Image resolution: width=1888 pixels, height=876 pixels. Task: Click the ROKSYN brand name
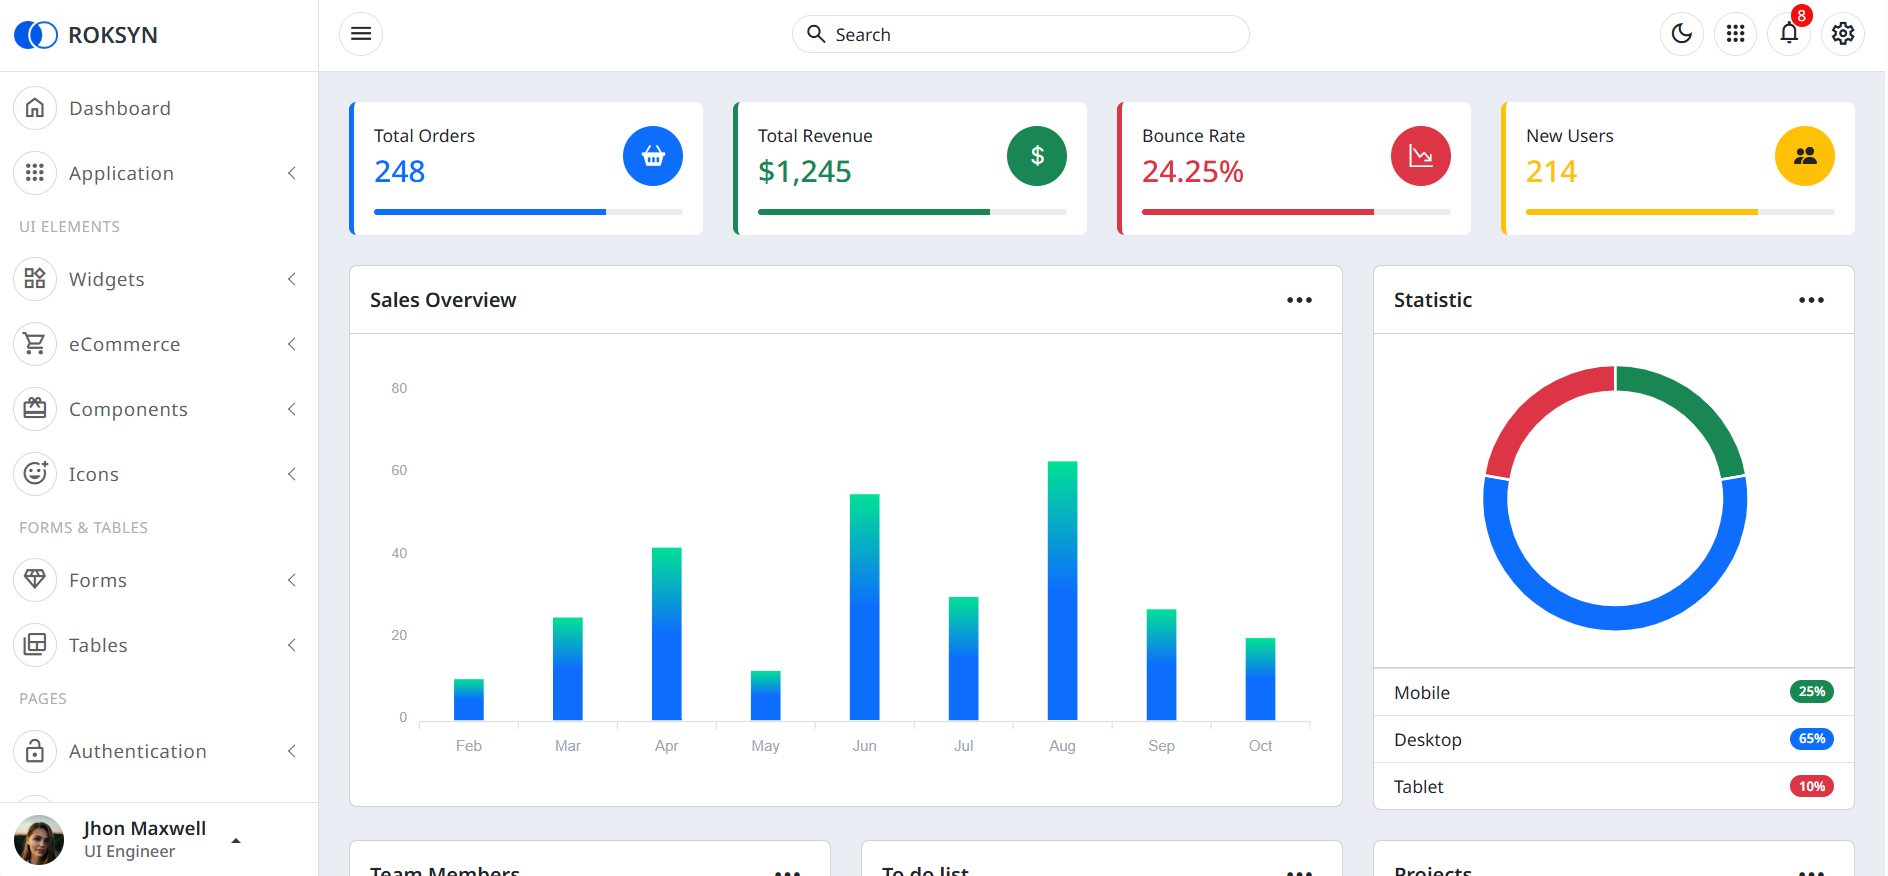(113, 35)
